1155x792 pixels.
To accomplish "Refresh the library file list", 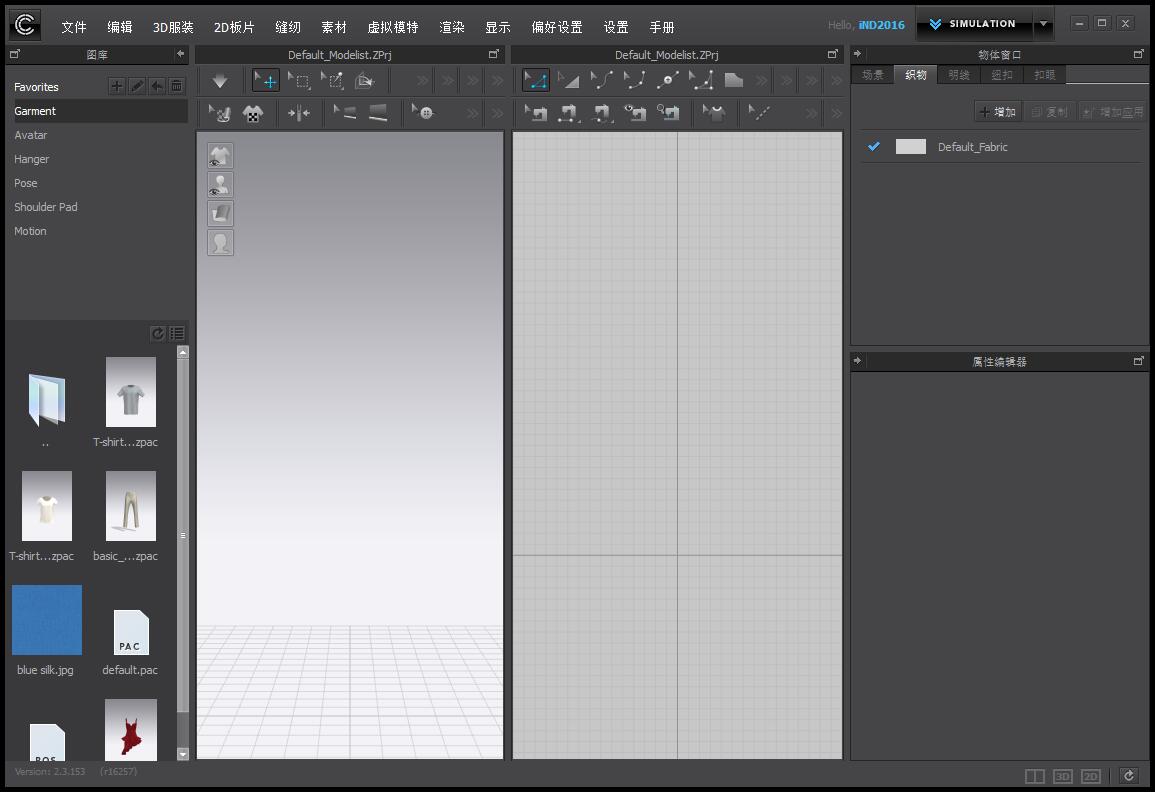I will coord(158,334).
